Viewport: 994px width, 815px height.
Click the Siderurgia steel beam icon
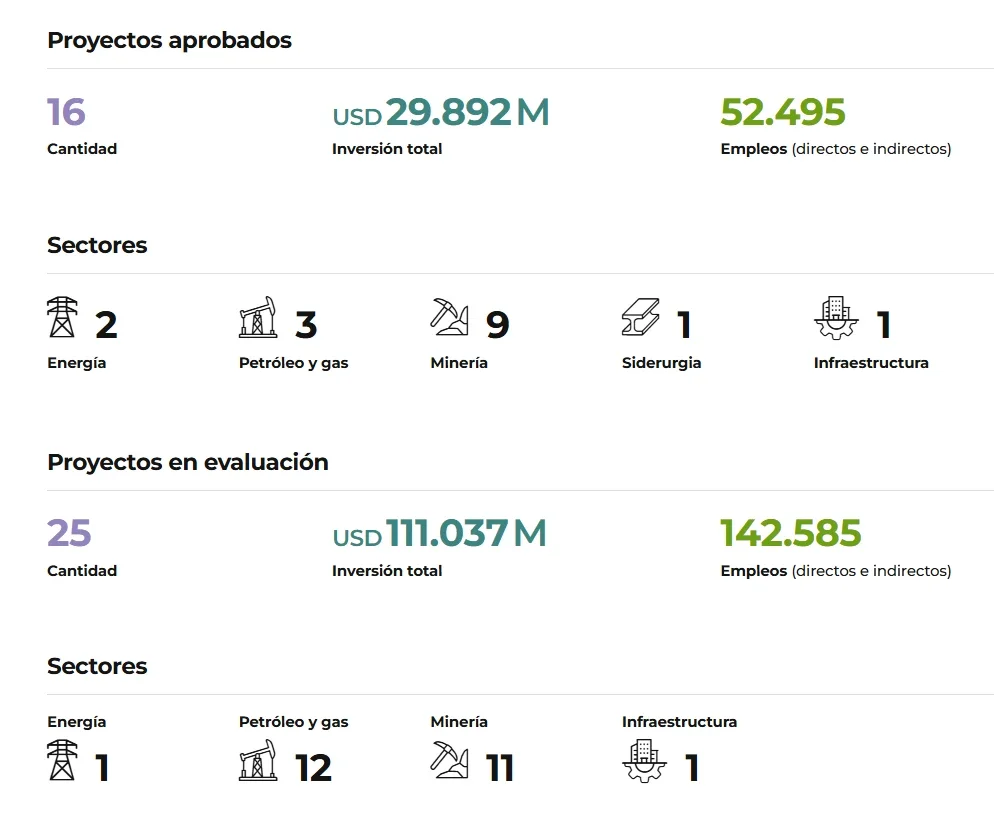[641, 317]
